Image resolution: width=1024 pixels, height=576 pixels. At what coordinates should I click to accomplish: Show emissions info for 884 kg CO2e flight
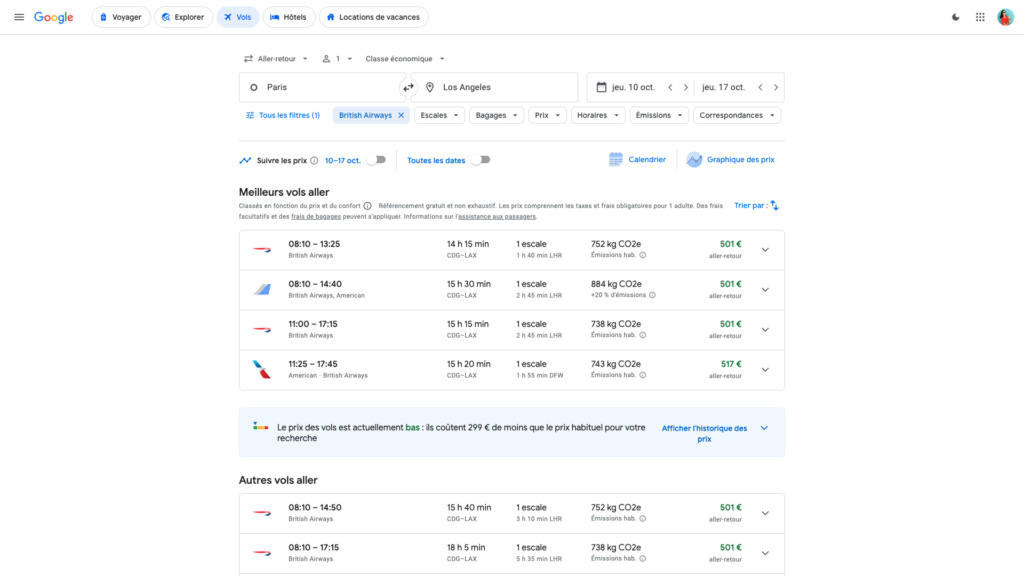point(652,295)
